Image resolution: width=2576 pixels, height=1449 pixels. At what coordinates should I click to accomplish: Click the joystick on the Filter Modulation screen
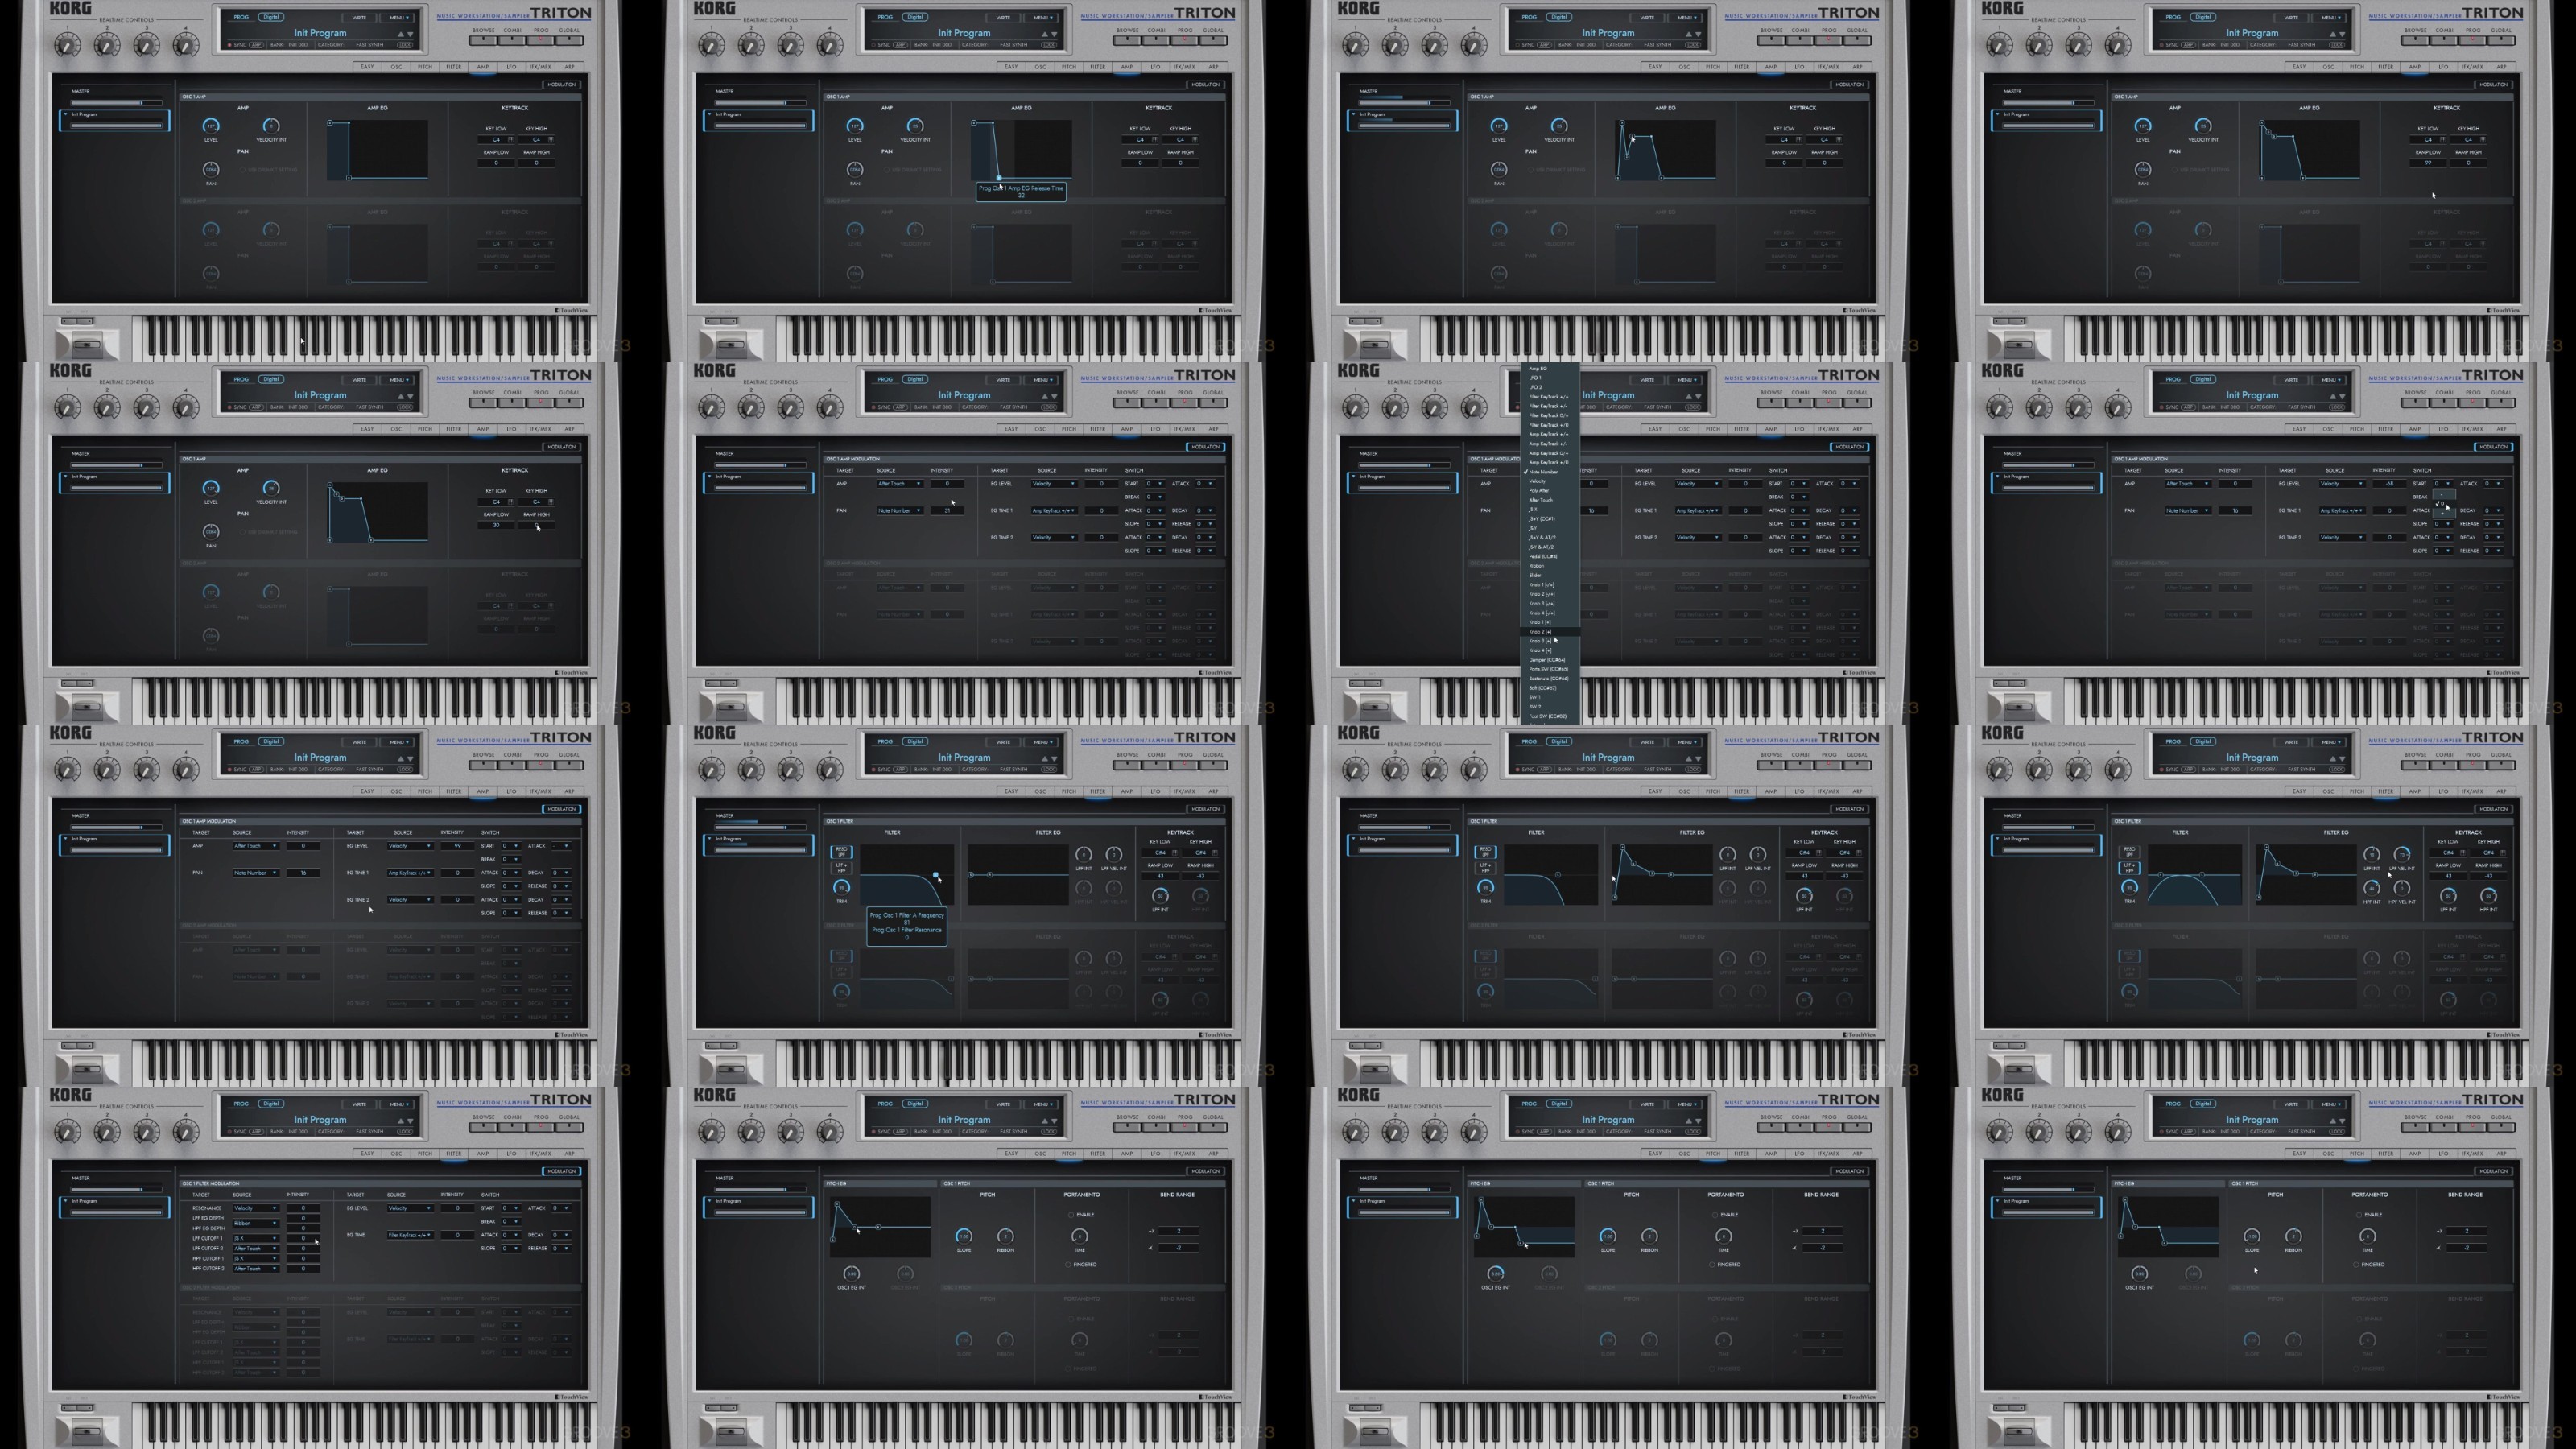click(x=87, y=1432)
